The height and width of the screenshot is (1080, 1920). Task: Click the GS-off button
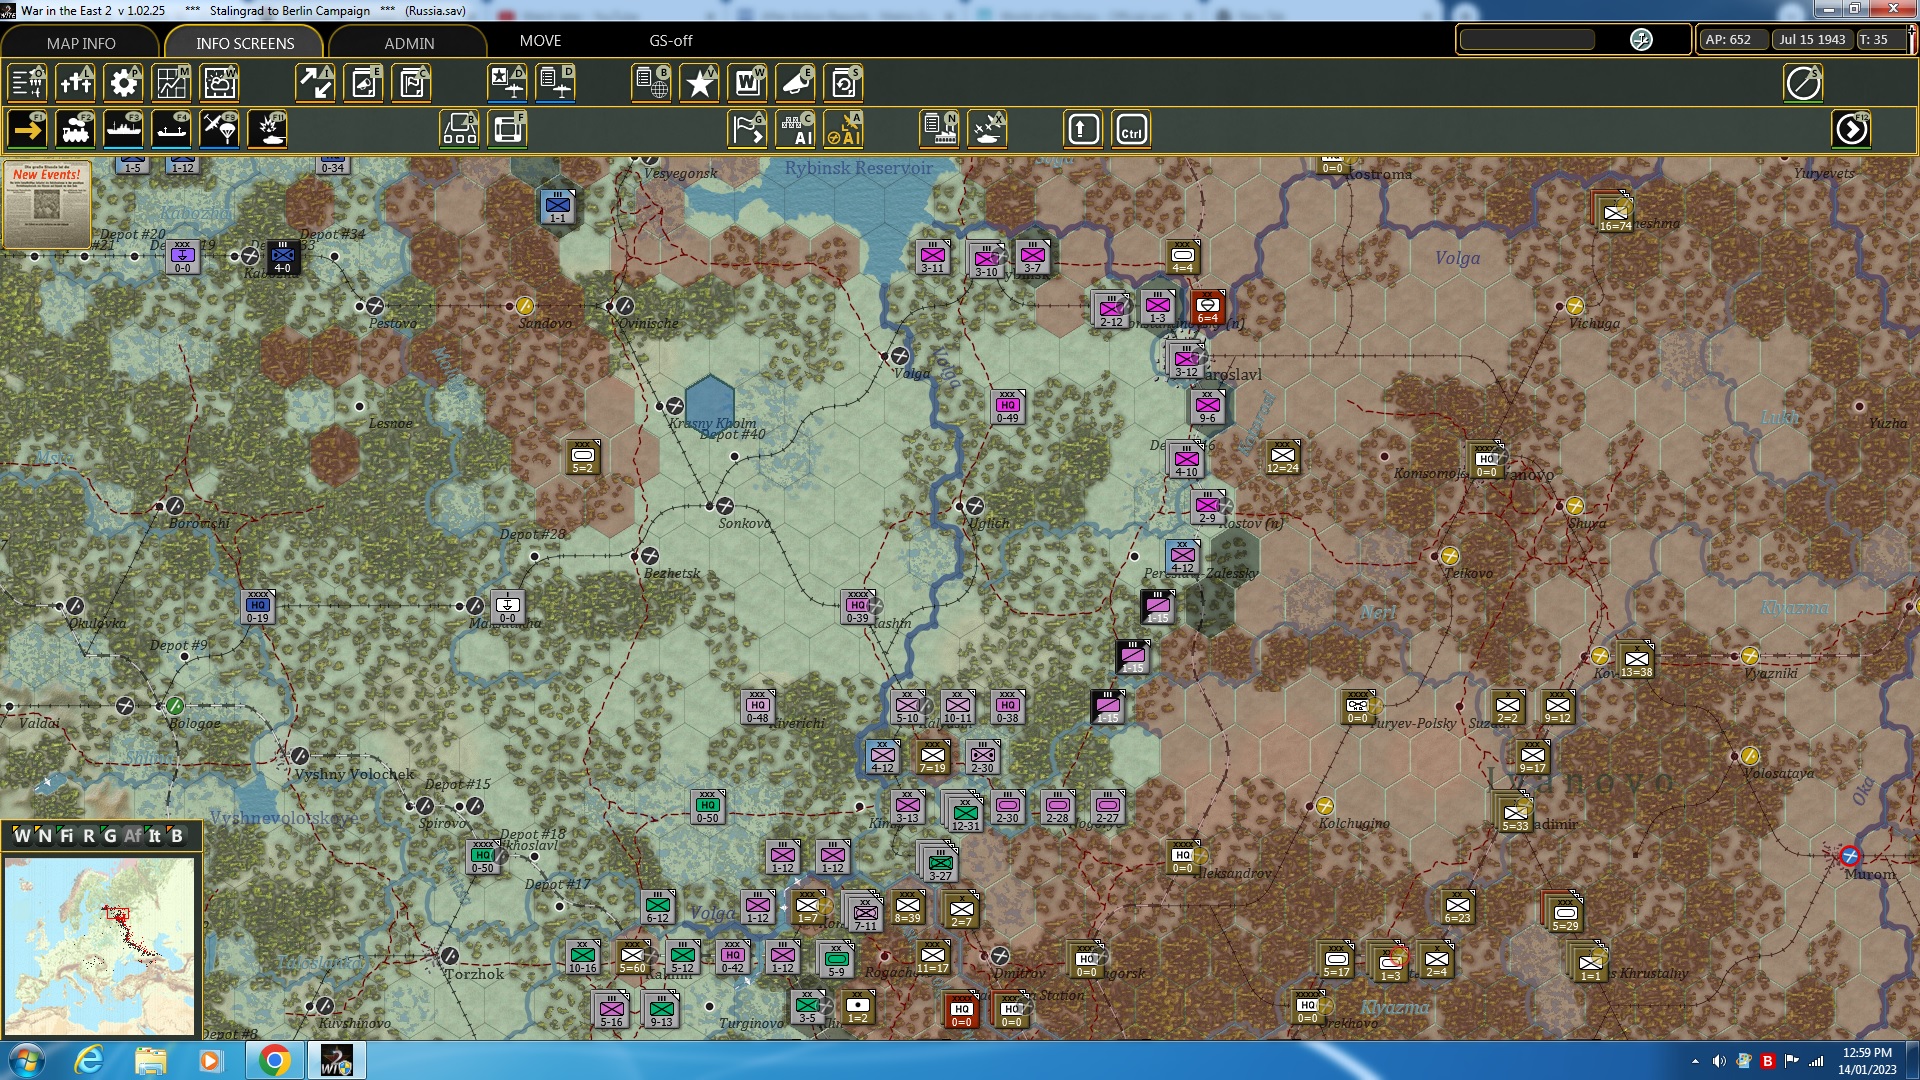pyautogui.click(x=670, y=41)
